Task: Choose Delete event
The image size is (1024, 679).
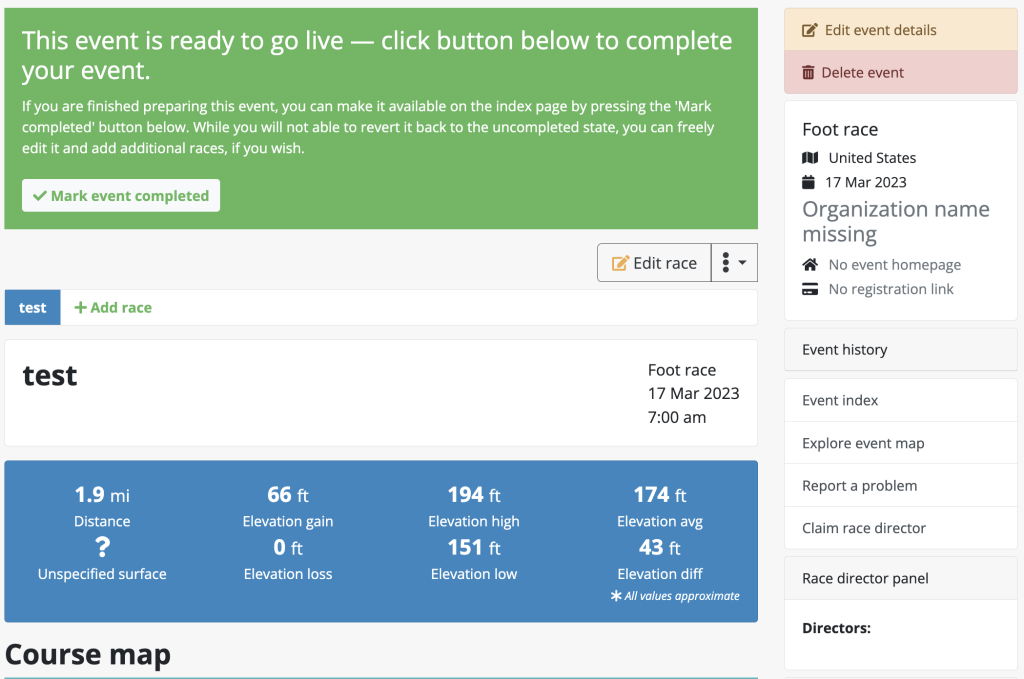Action: coord(901,72)
